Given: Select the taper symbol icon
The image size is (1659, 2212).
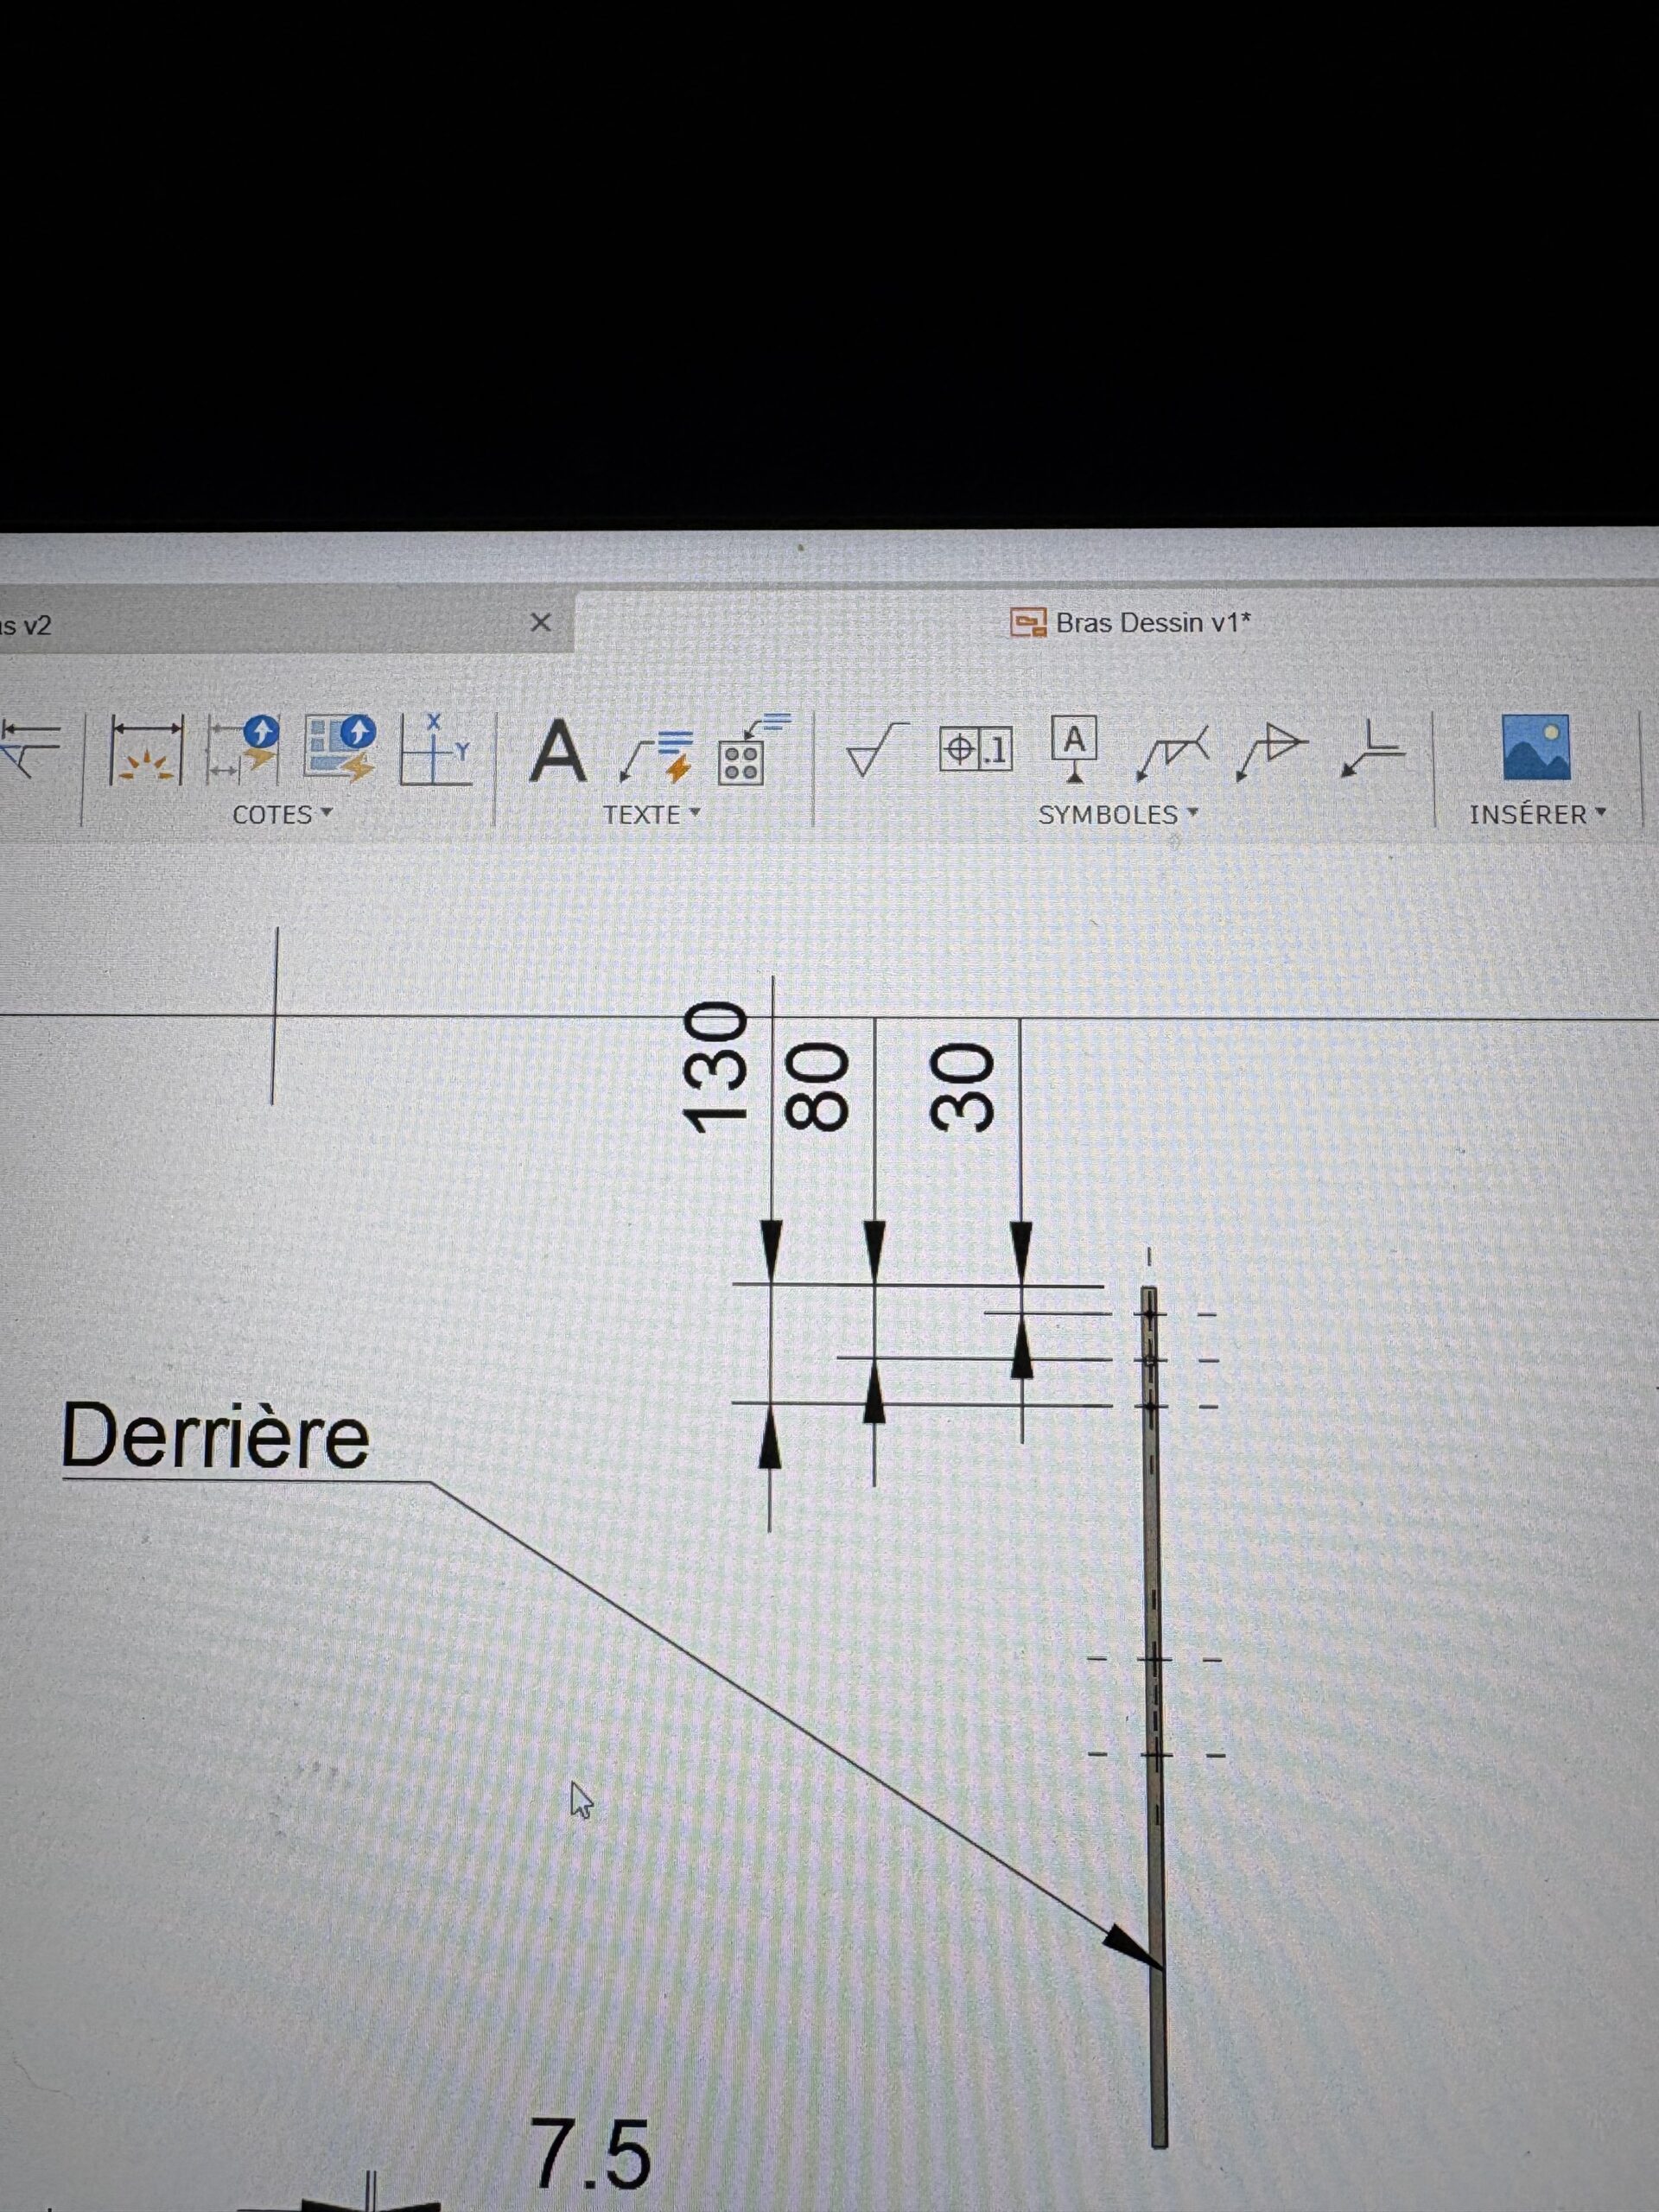Looking at the screenshot, I should coord(1272,750).
